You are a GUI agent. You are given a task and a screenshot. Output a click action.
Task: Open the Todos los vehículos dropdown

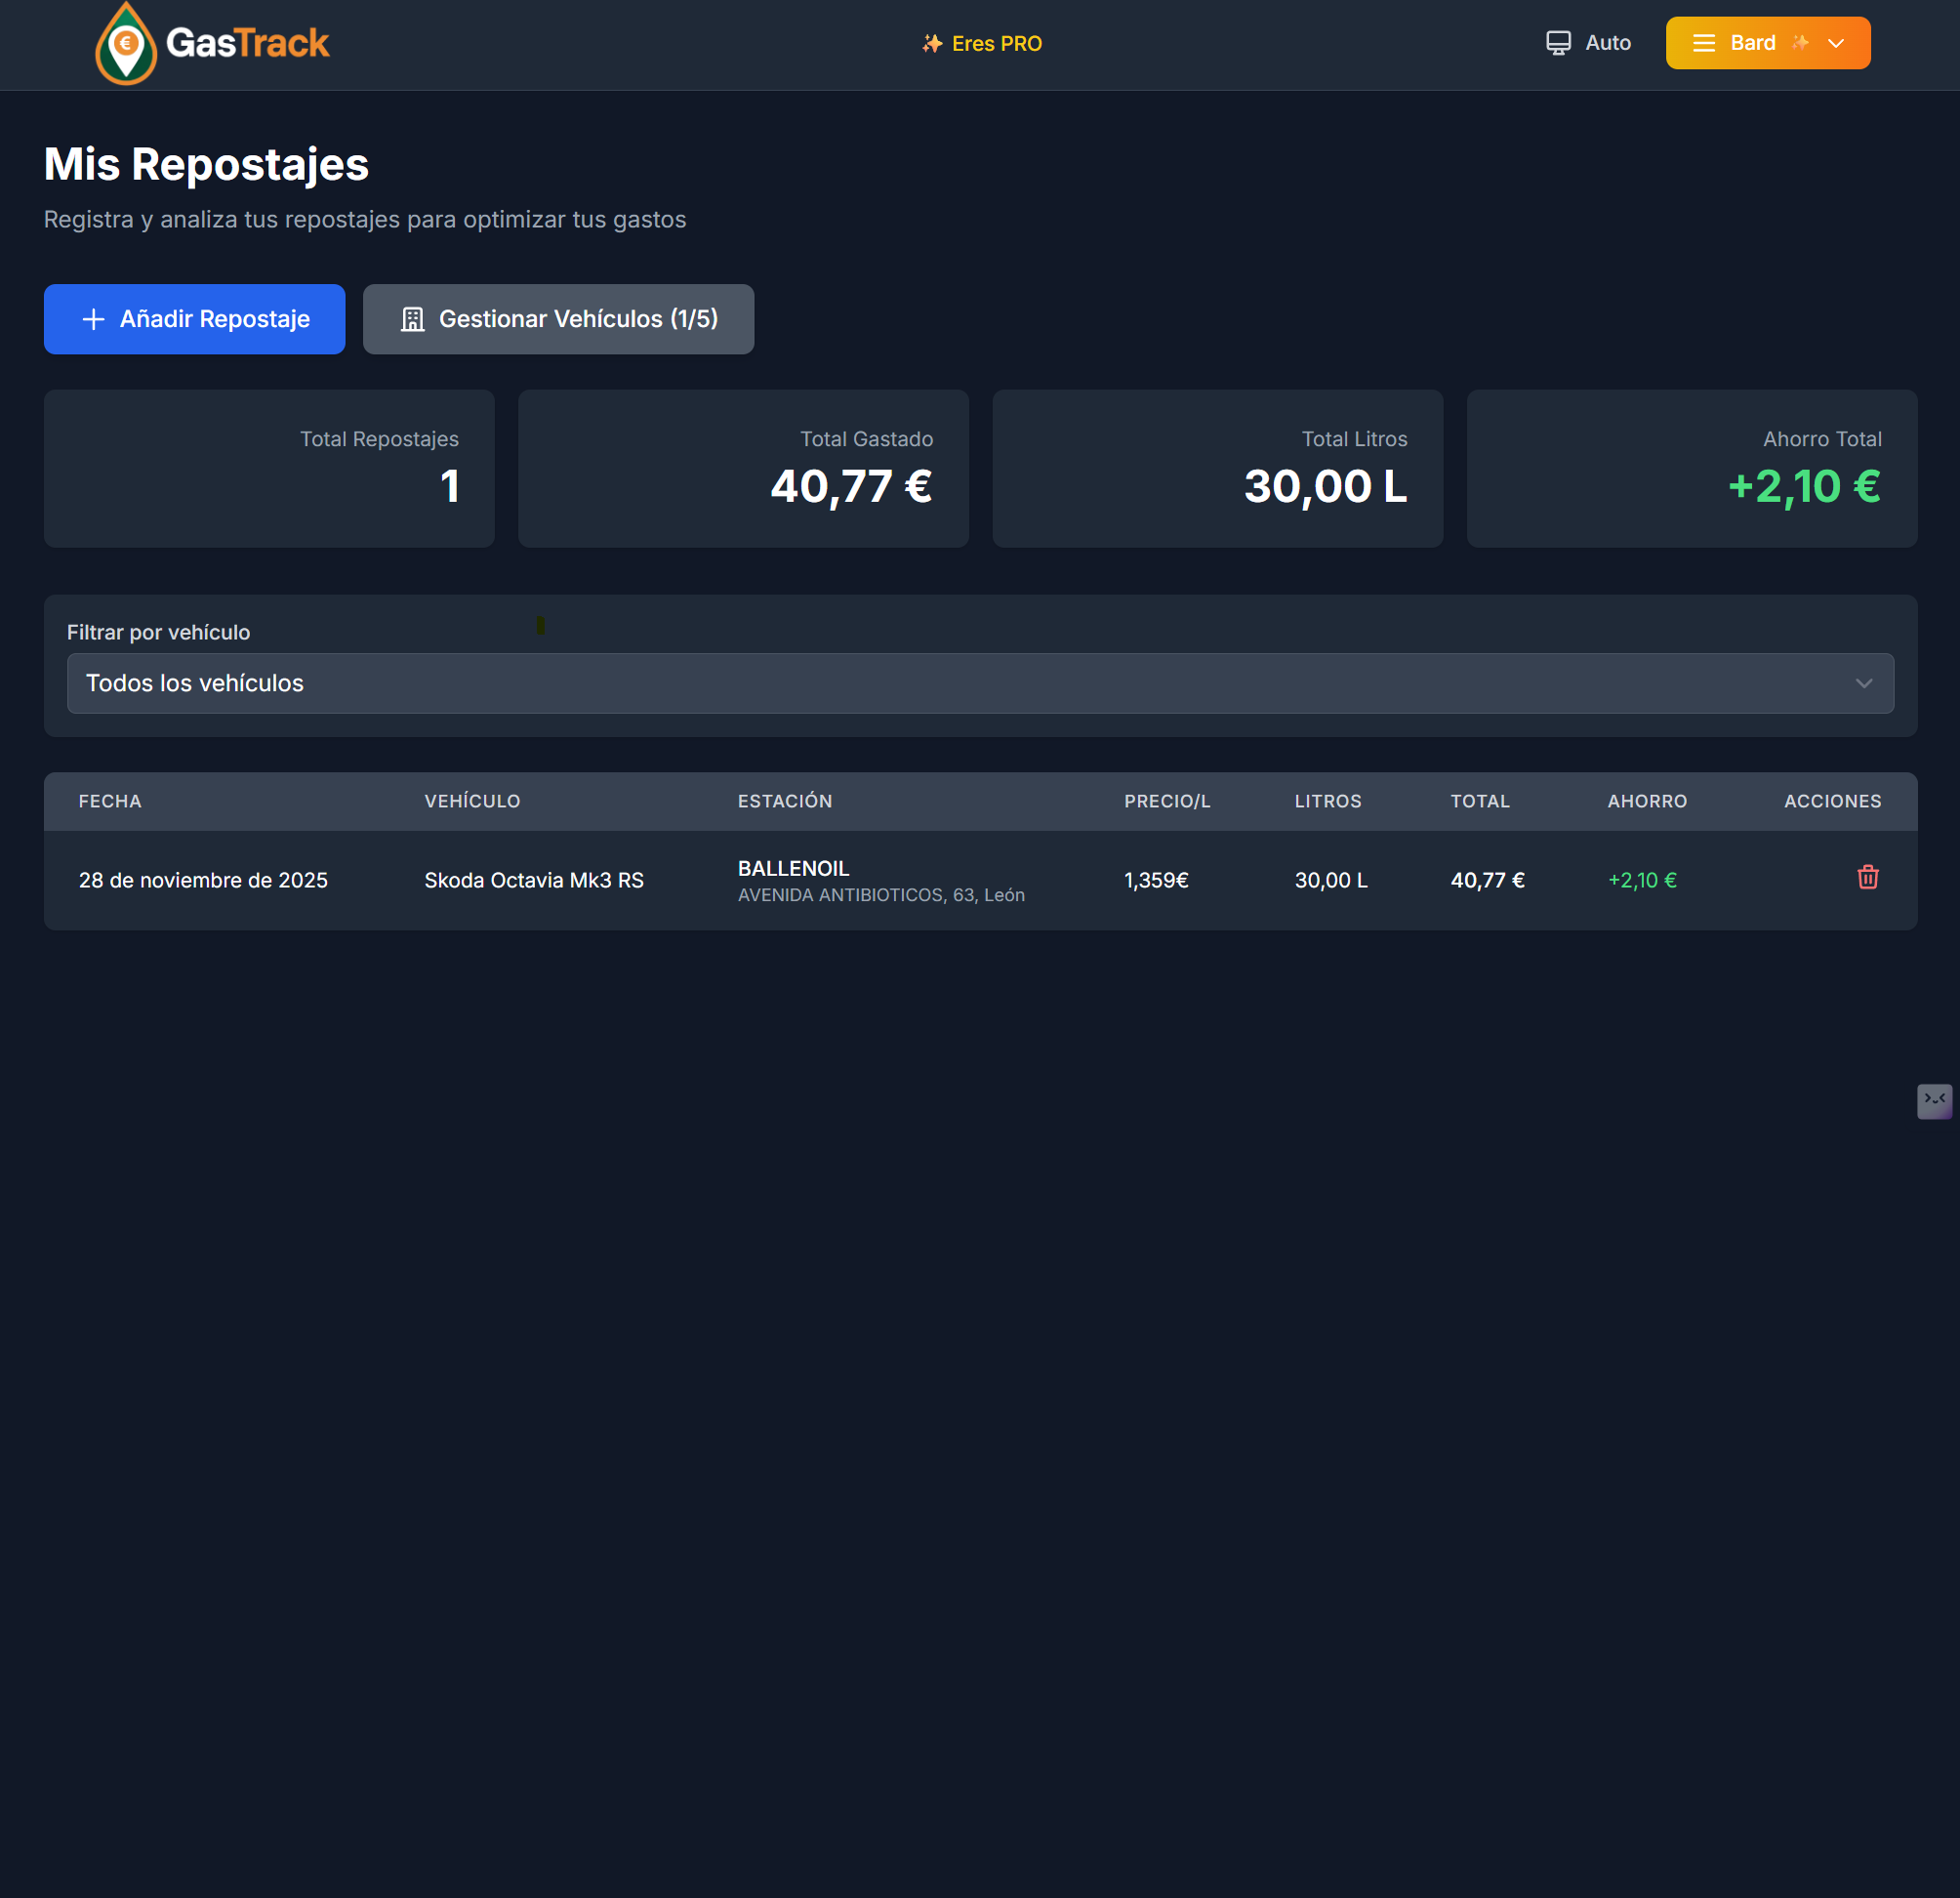(979, 683)
